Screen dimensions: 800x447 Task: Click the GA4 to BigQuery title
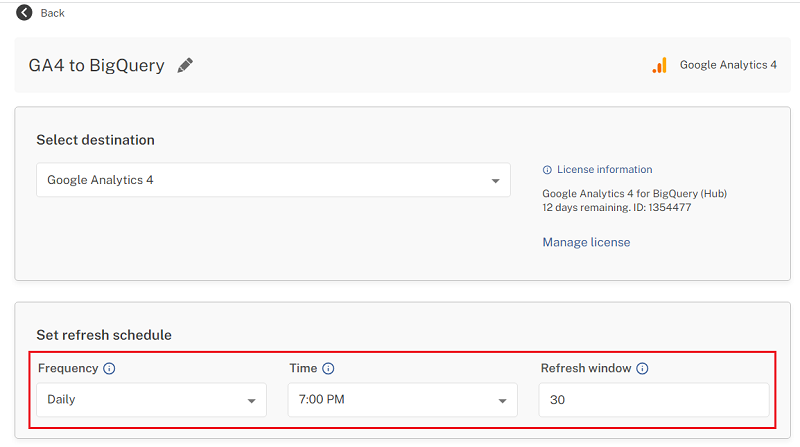96,65
